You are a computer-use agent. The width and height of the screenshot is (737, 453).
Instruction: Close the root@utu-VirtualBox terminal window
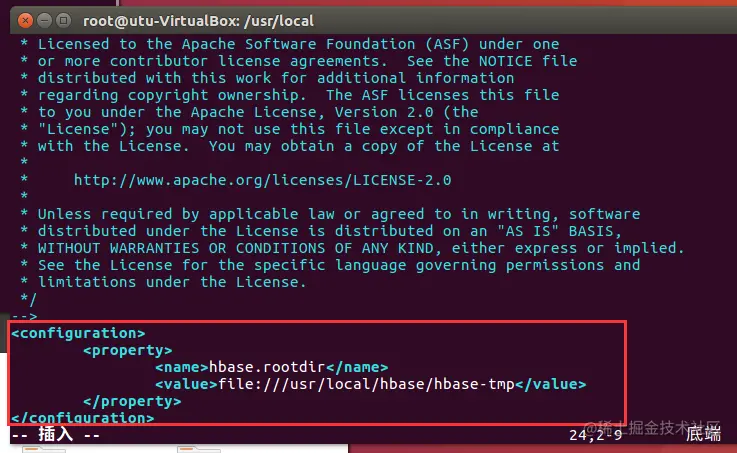(25, 21)
